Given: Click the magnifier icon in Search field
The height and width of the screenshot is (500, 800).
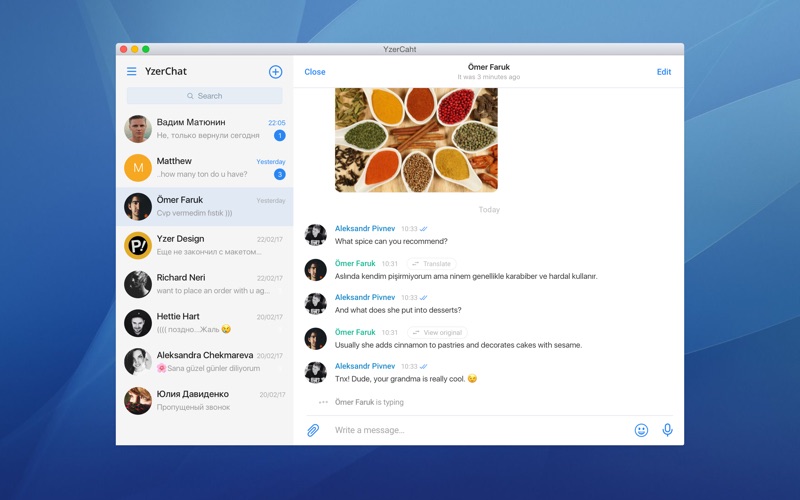Looking at the screenshot, I should [x=190, y=96].
